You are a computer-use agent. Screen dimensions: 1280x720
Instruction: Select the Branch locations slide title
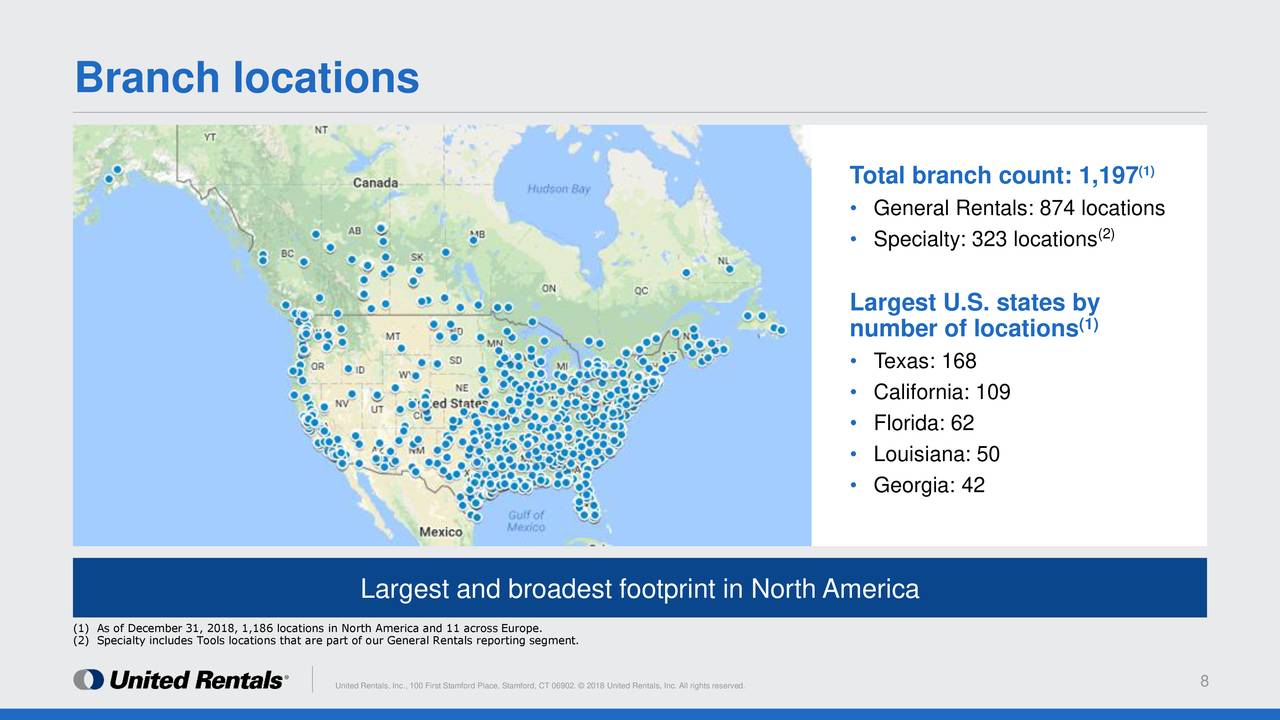[x=248, y=77]
